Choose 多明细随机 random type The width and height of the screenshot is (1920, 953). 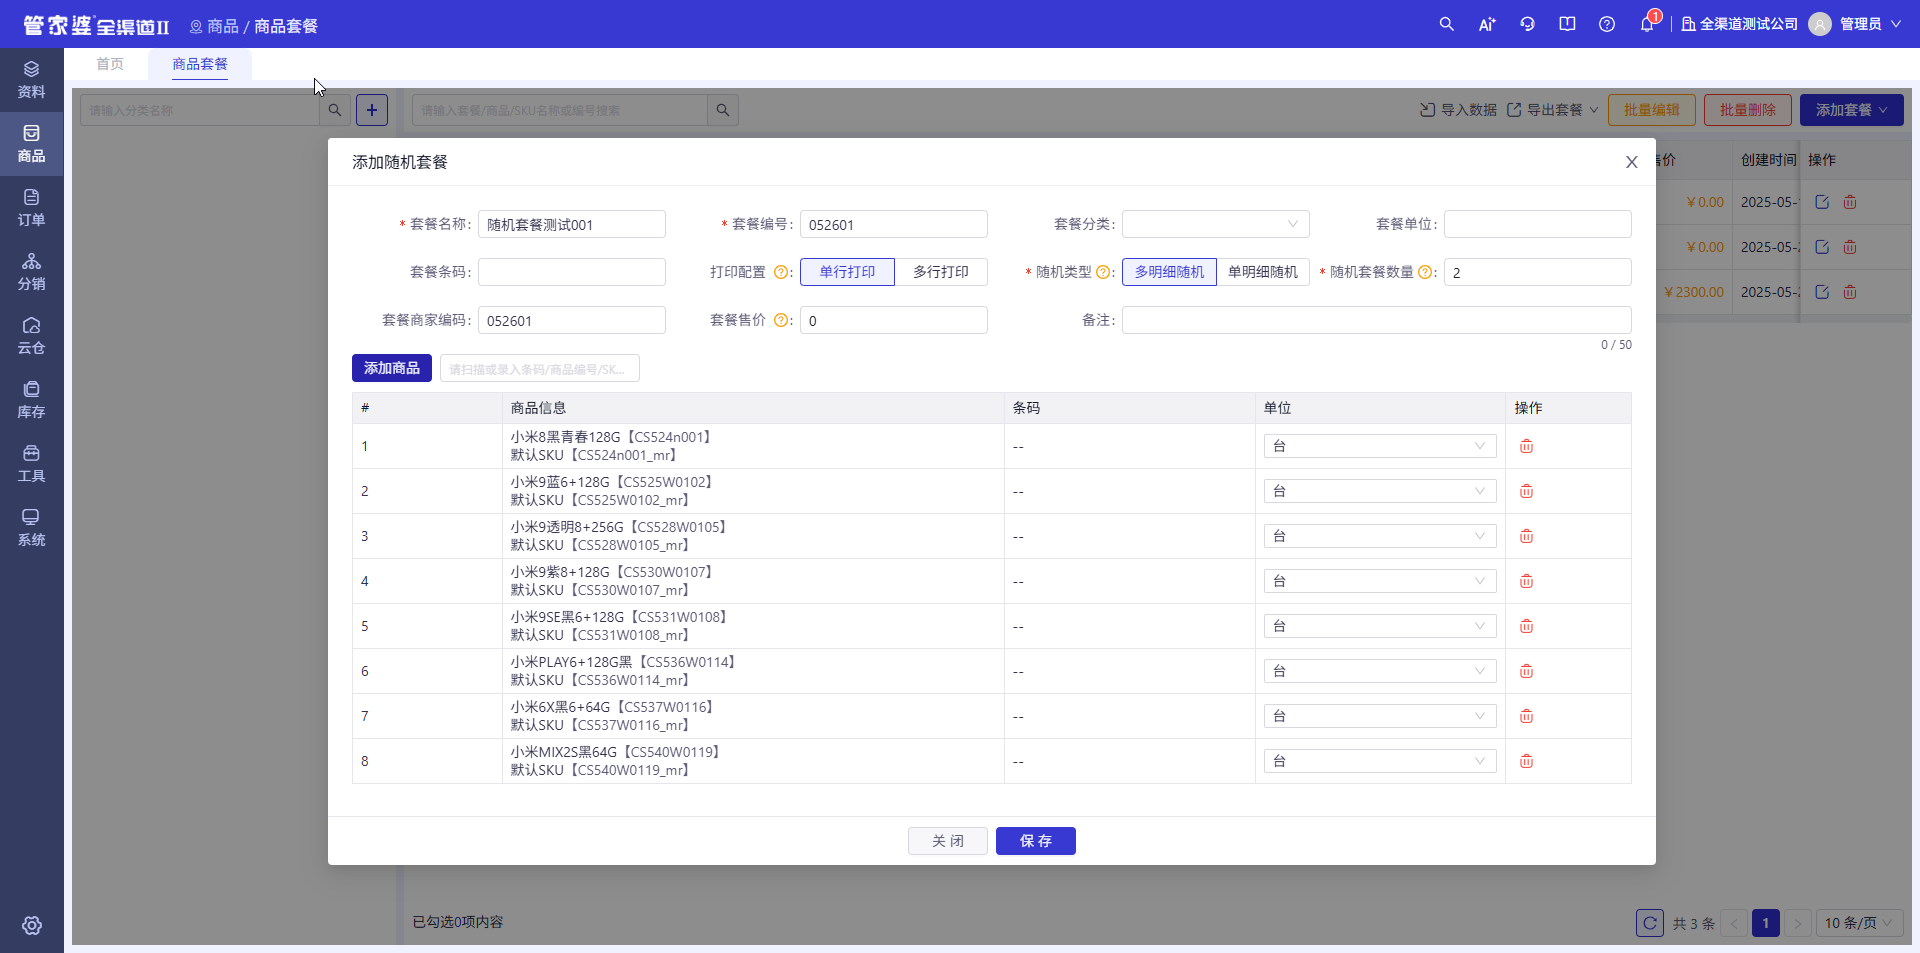(1169, 272)
